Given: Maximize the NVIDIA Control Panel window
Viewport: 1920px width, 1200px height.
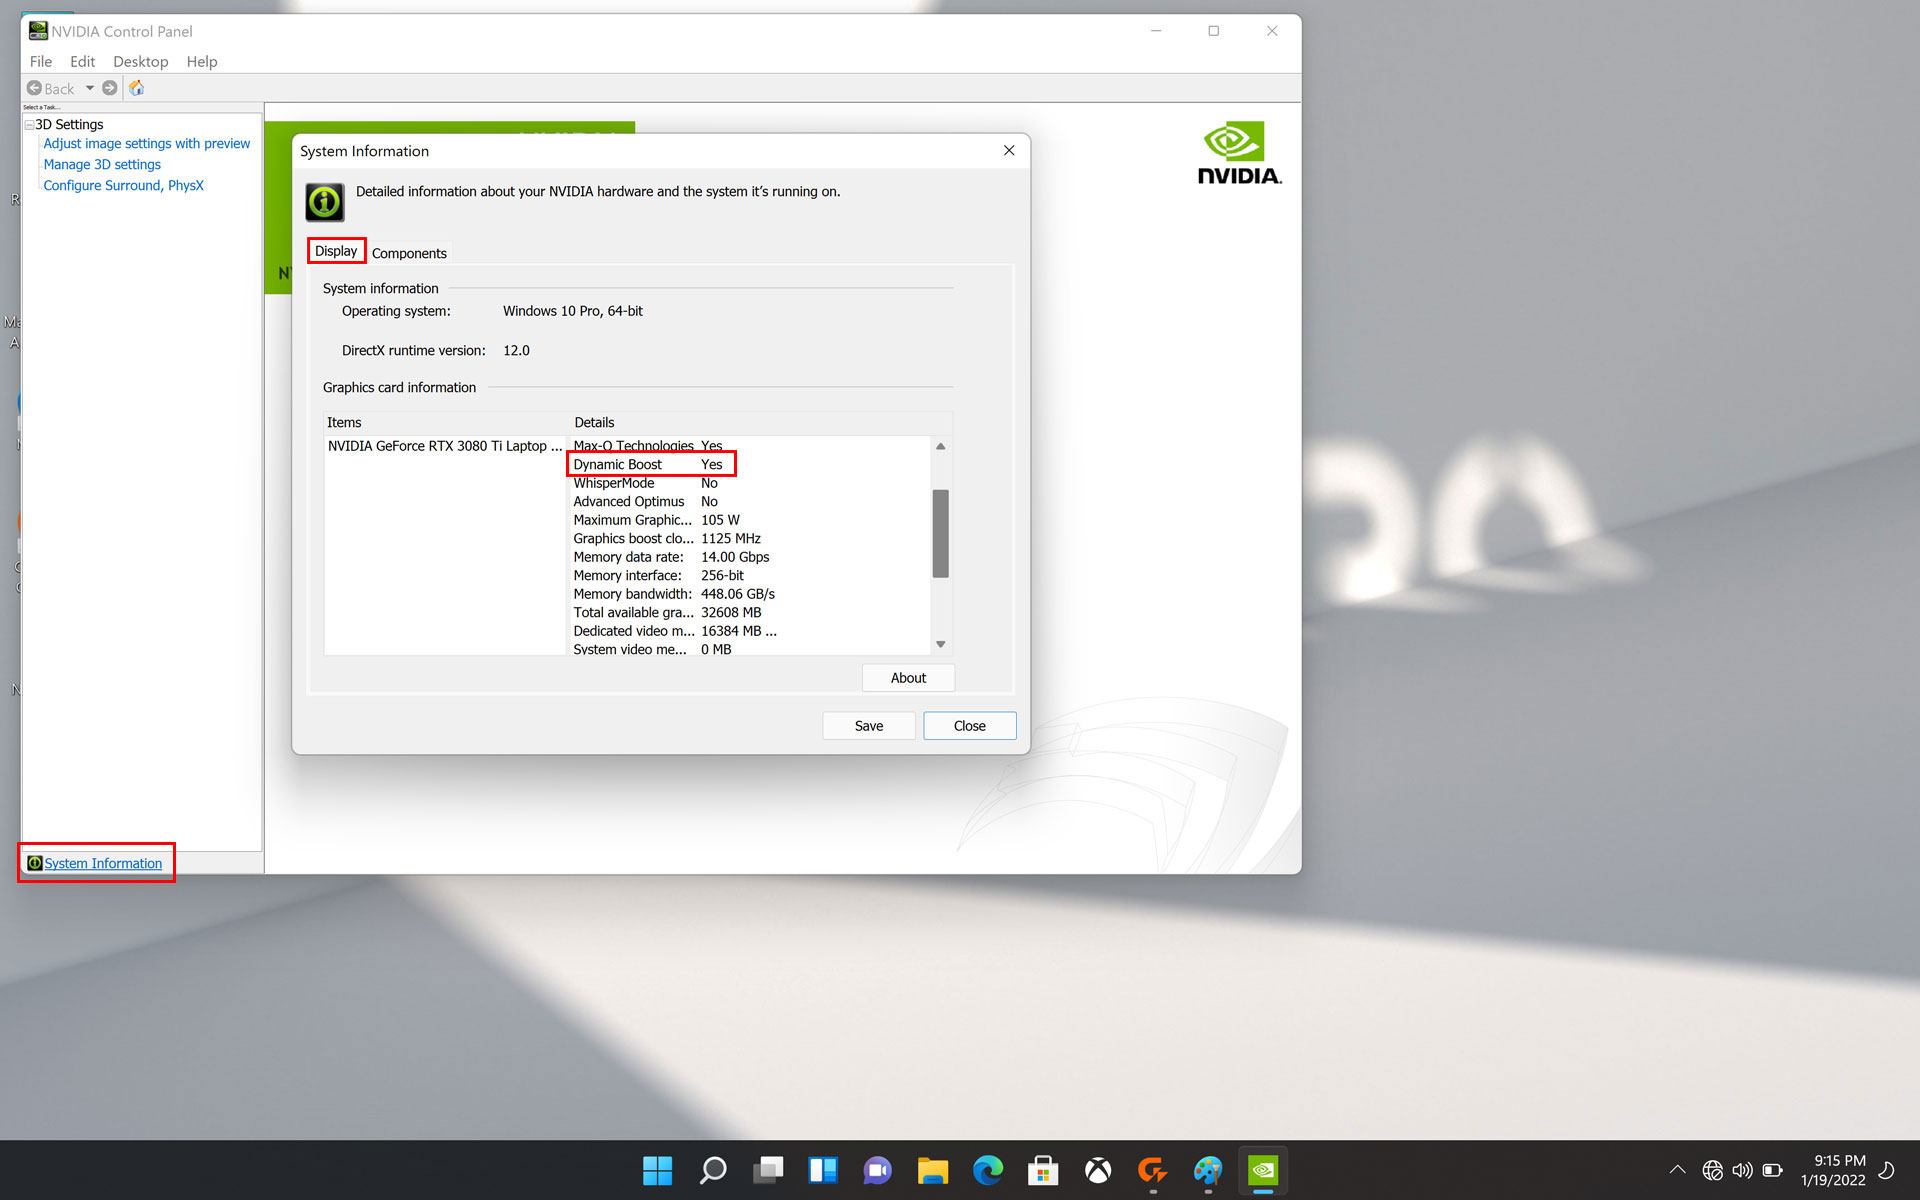Looking at the screenshot, I should coord(1214,31).
